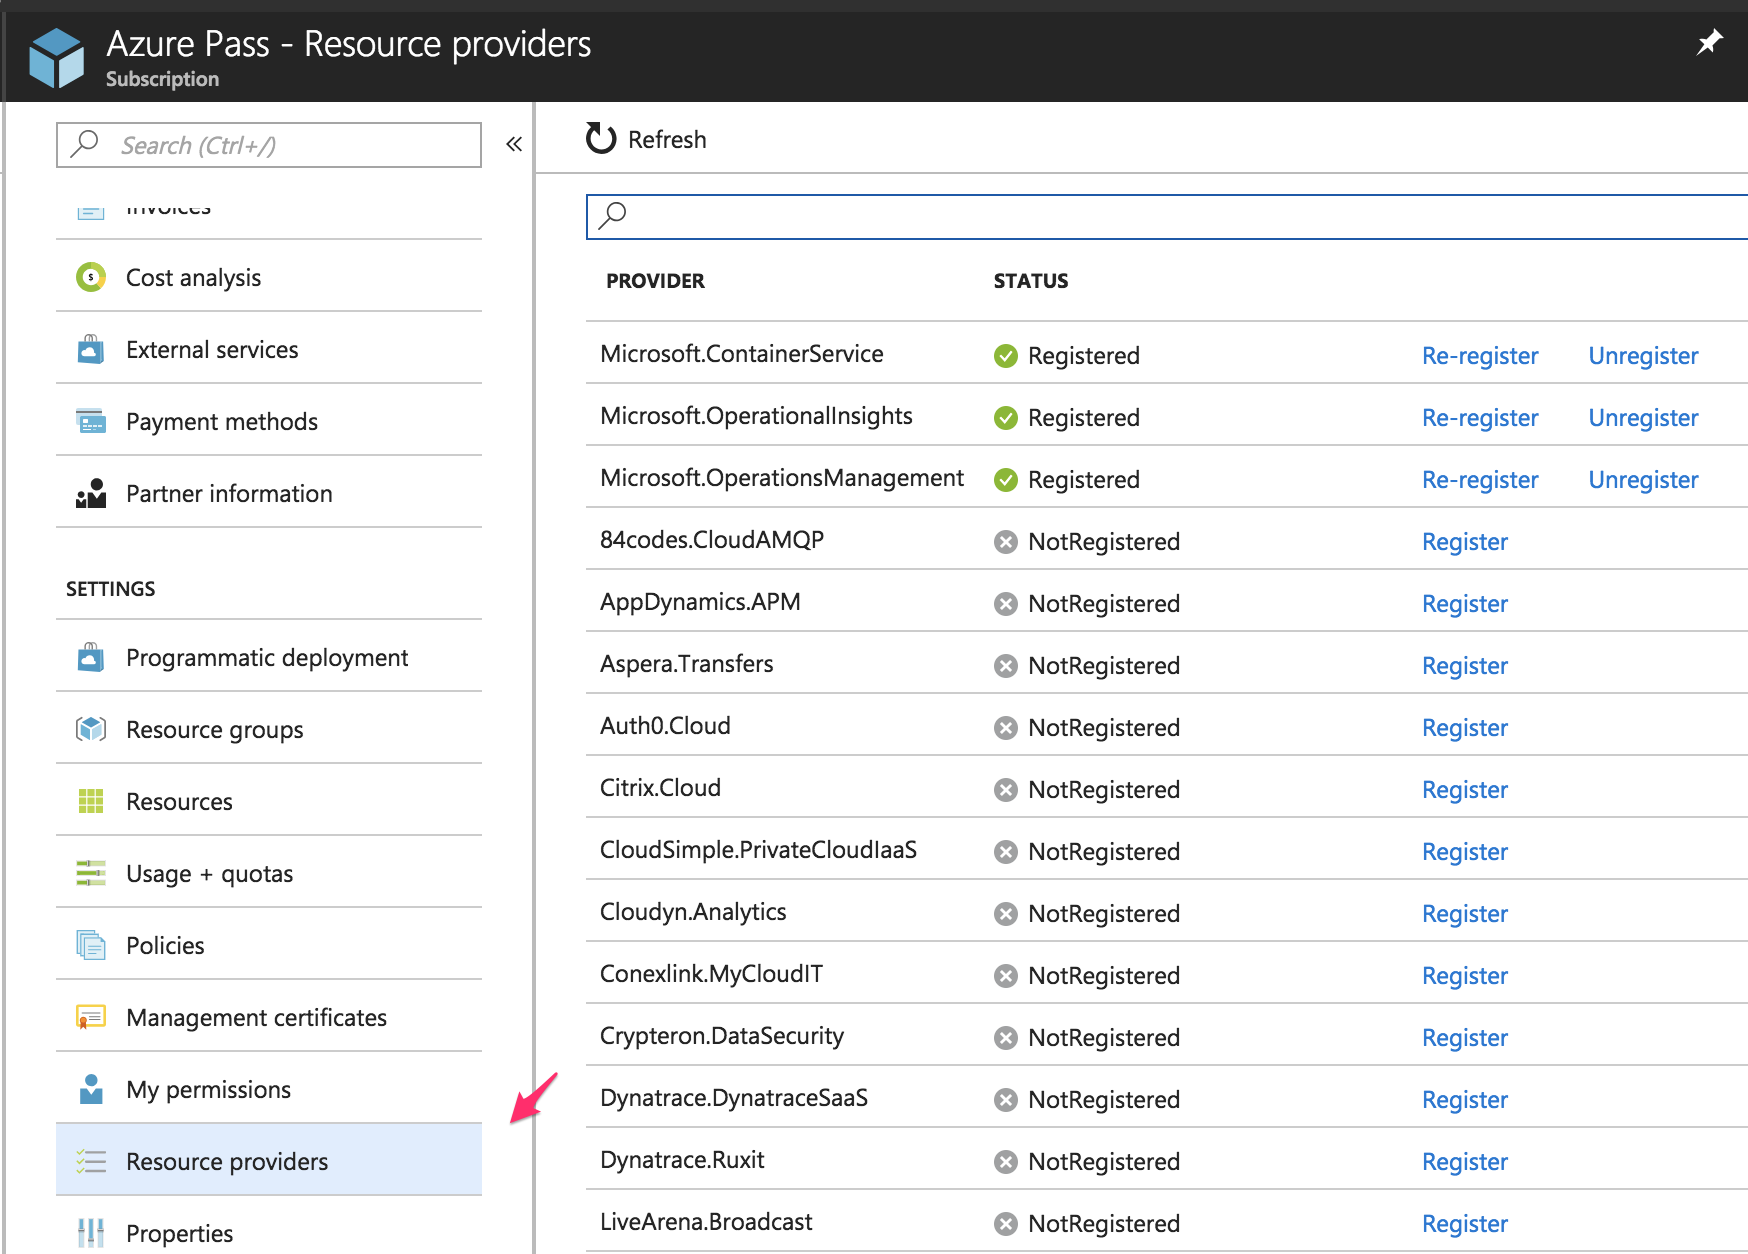The height and width of the screenshot is (1254, 1748).
Task: Focus the sidebar Search (Ctrl+/) field
Action: [269, 145]
